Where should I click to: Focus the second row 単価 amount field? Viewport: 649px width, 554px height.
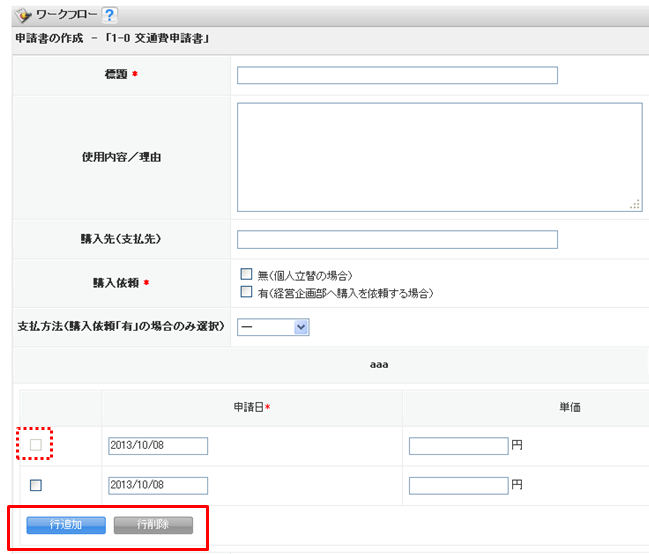coord(458,485)
